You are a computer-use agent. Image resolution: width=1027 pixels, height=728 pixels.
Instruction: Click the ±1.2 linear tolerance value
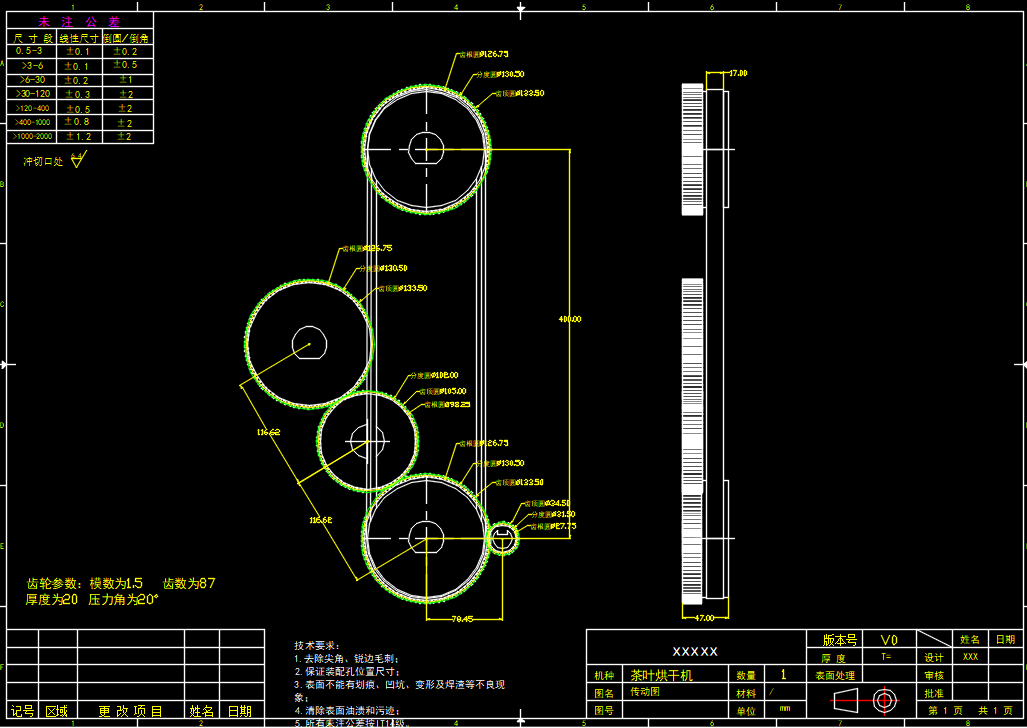point(79,137)
